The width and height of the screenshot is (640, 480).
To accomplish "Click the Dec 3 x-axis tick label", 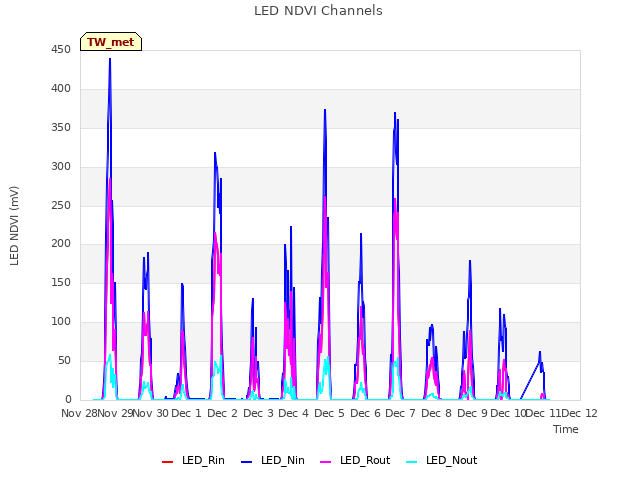I will [x=258, y=413].
